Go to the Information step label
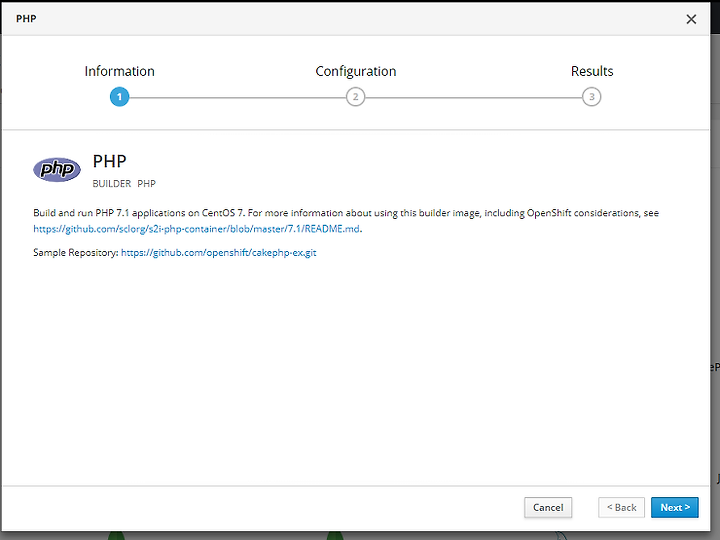This screenshot has height=540, width=720. [x=119, y=71]
